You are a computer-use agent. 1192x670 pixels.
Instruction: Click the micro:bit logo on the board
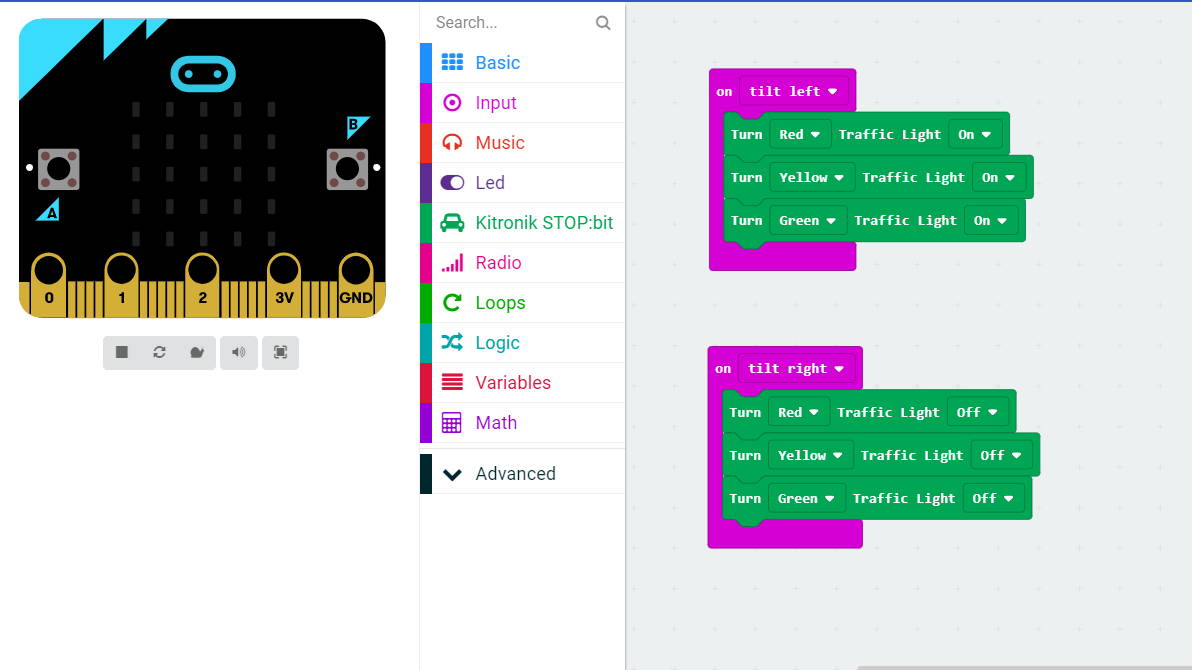point(203,74)
